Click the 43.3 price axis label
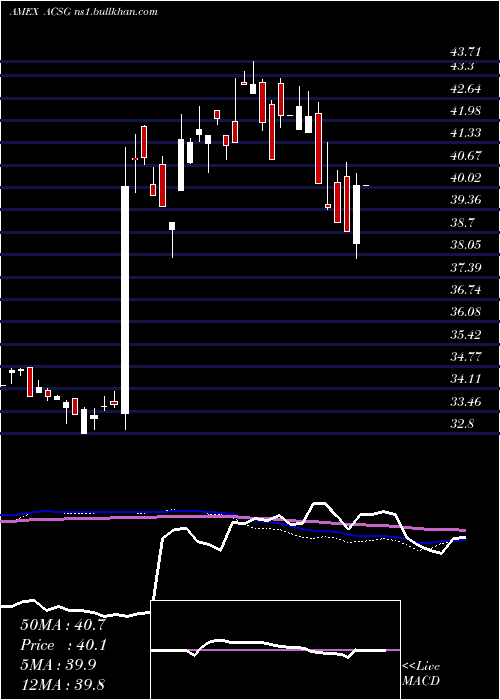Viewport: 500px width, 700px height. coord(462,67)
